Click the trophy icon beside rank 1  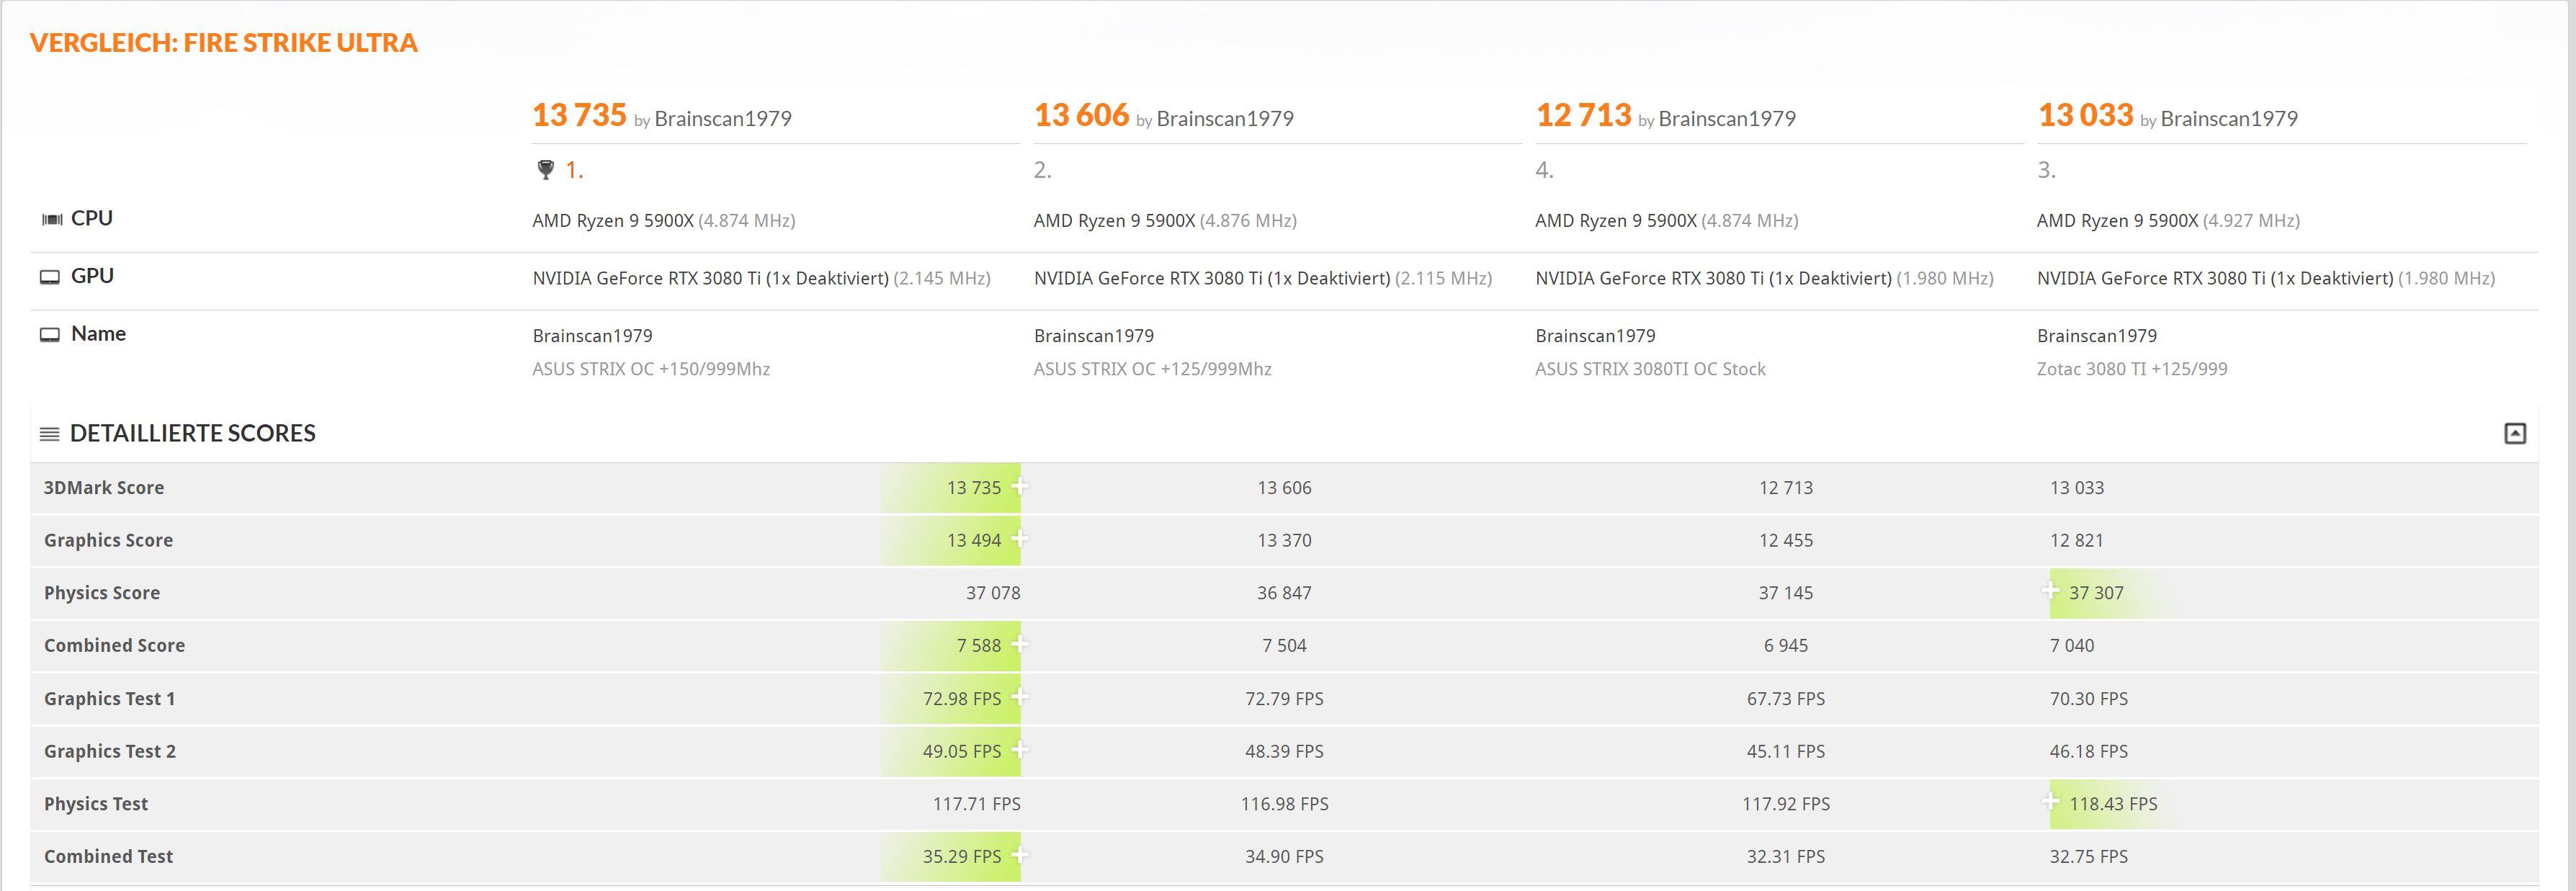click(545, 170)
